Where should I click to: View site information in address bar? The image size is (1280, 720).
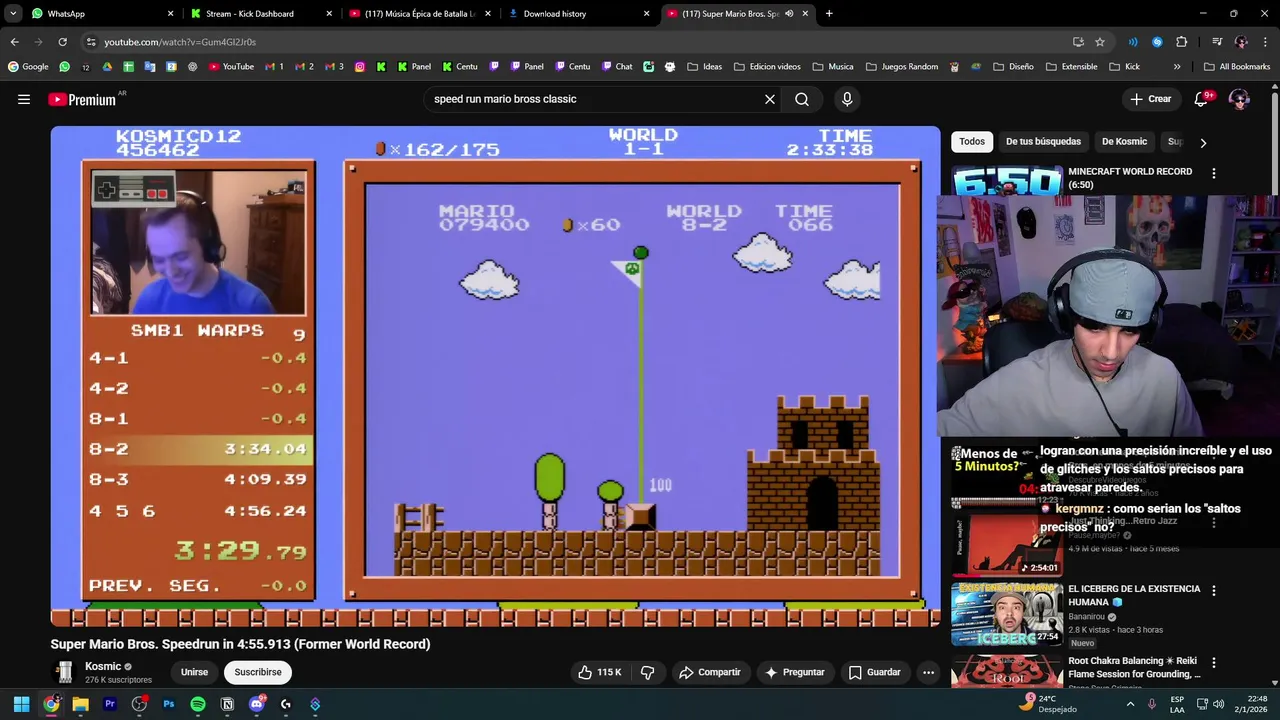click(x=91, y=42)
